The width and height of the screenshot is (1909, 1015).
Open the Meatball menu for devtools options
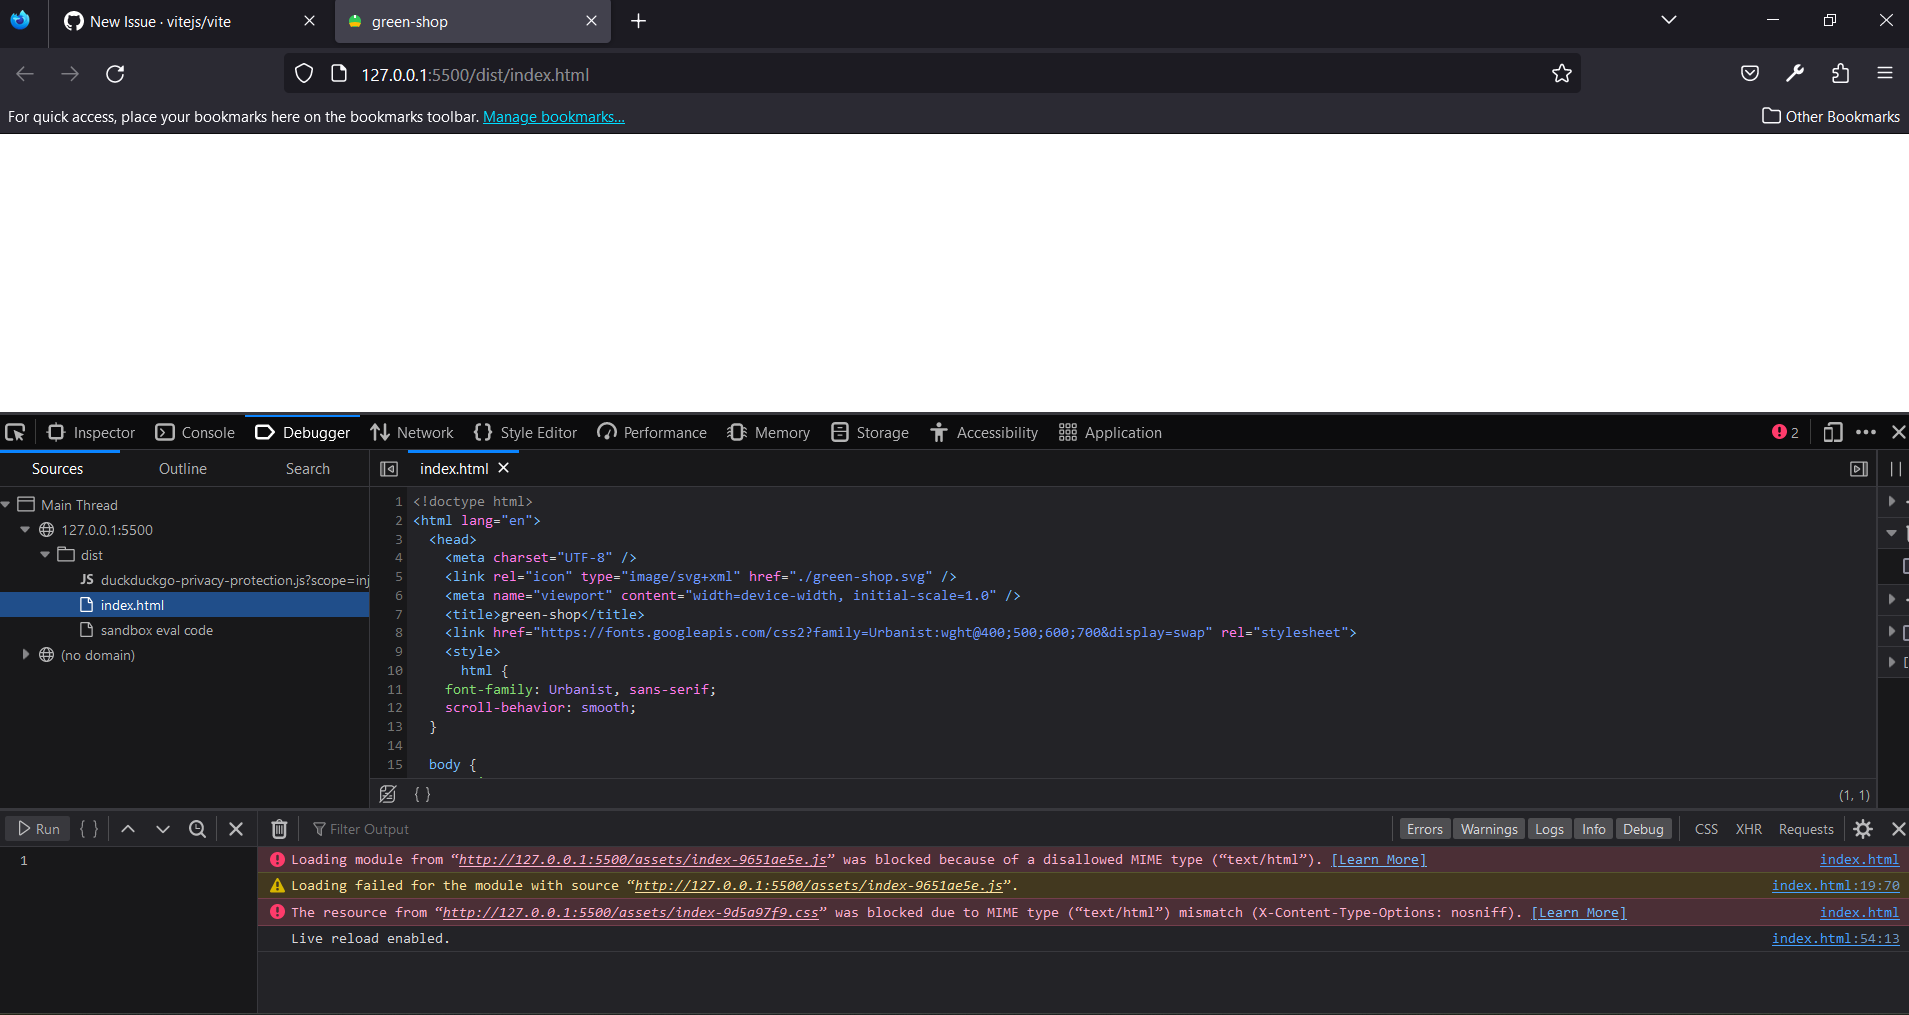[1868, 432]
